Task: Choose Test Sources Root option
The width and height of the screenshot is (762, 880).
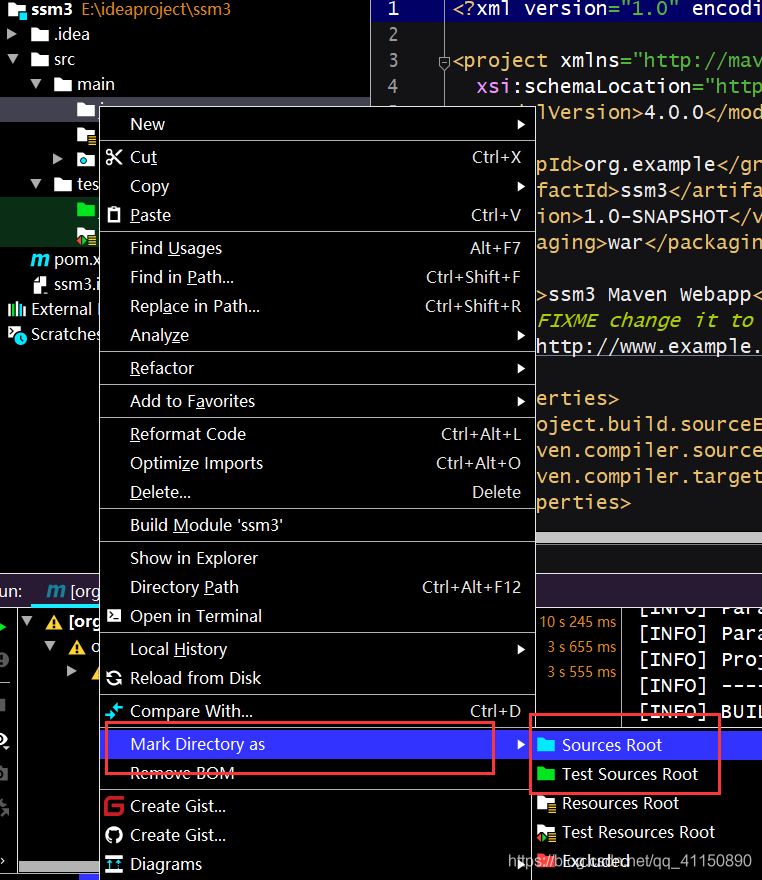Action: 629,774
